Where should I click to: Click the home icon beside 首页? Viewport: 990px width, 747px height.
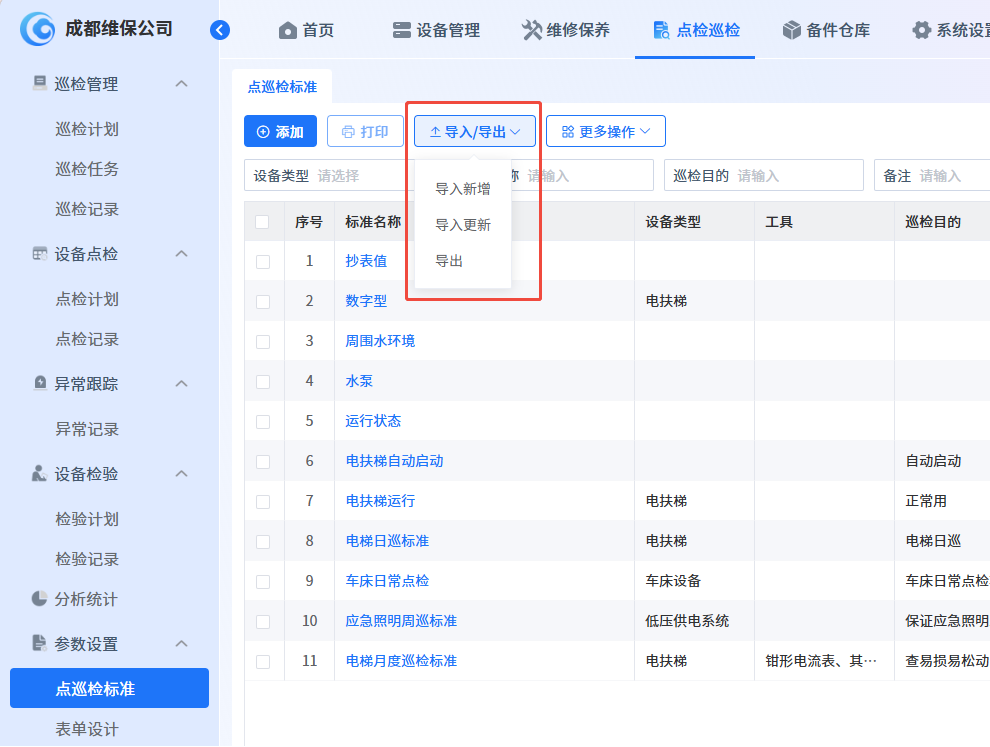tap(287, 30)
